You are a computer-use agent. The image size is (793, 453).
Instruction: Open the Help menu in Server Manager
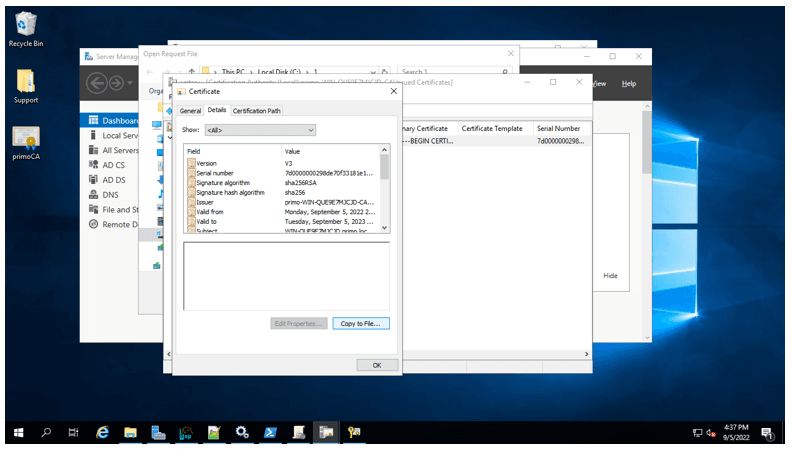tap(628, 84)
